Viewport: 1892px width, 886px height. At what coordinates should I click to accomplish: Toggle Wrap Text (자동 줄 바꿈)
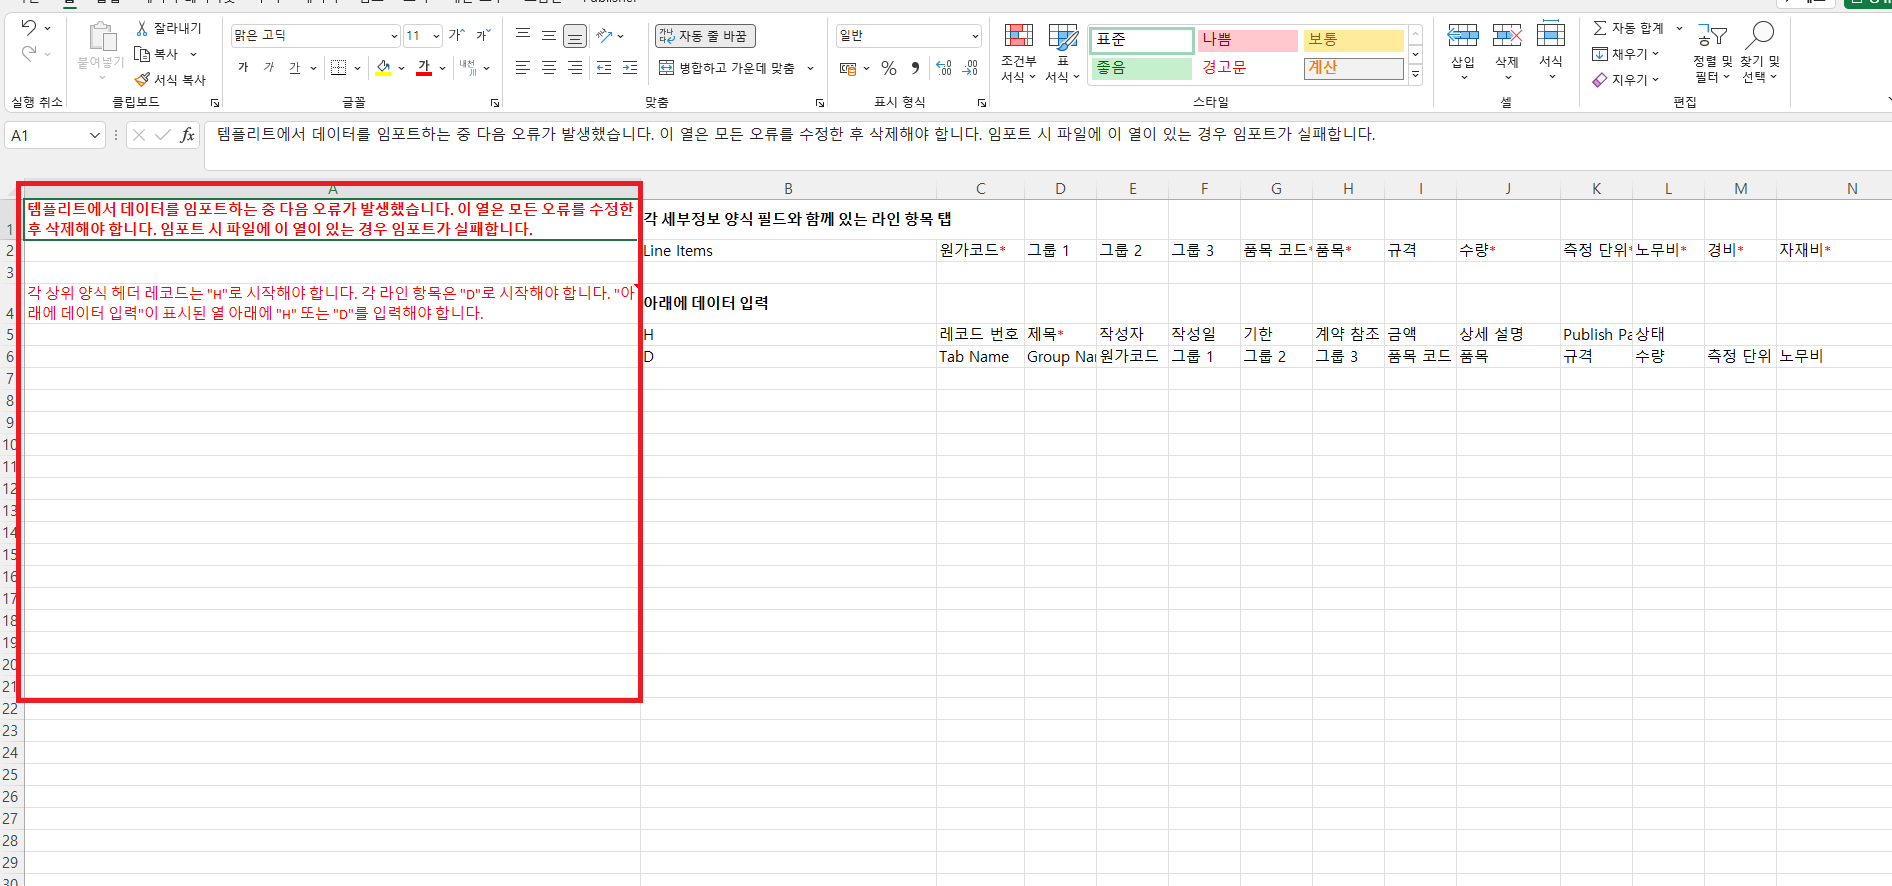(705, 36)
